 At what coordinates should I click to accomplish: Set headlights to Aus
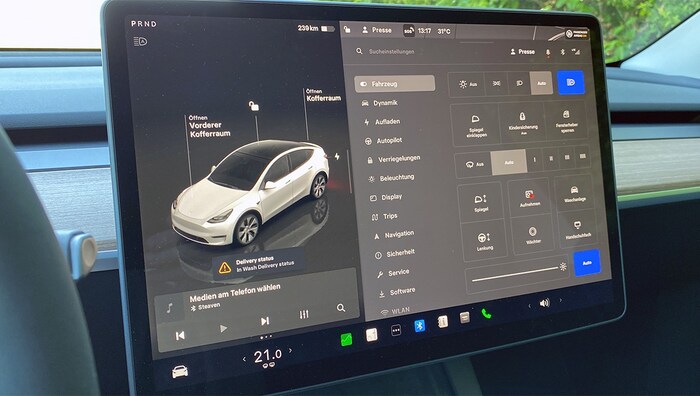coord(467,84)
